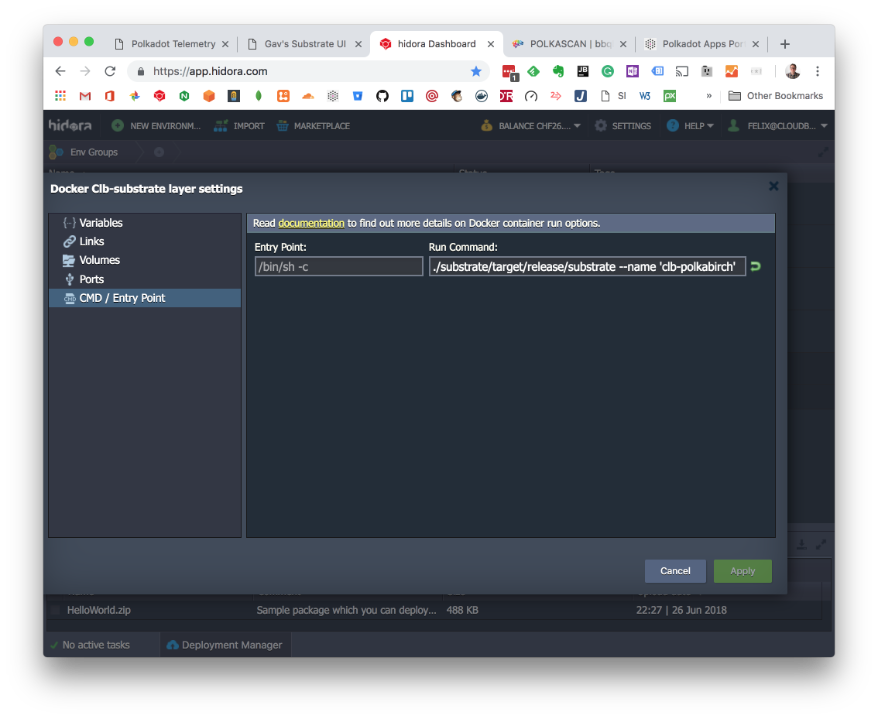Image resolution: width=878 pixels, height=719 pixels.
Task: Bookmark page with the star icon
Action: click(476, 71)
